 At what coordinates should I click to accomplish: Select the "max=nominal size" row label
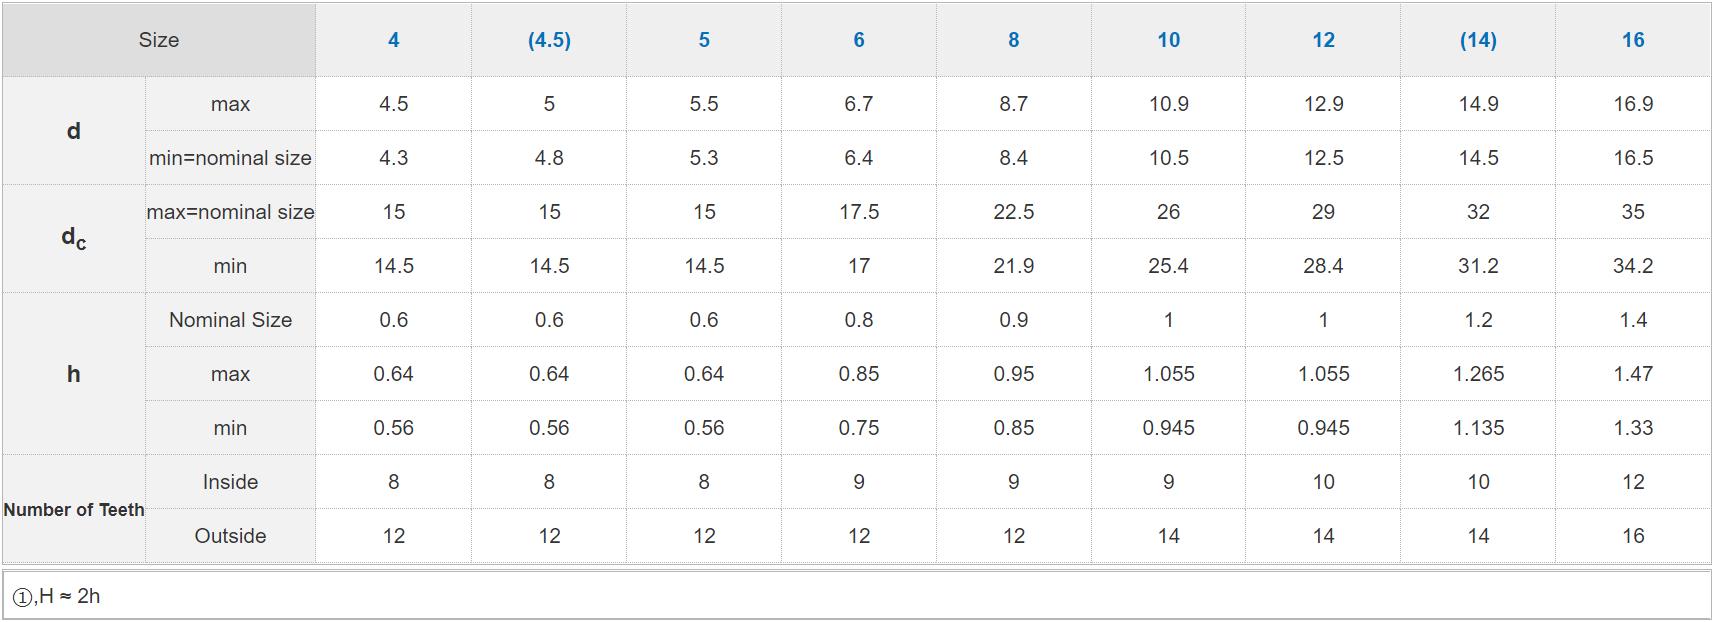tap(230, 212)
